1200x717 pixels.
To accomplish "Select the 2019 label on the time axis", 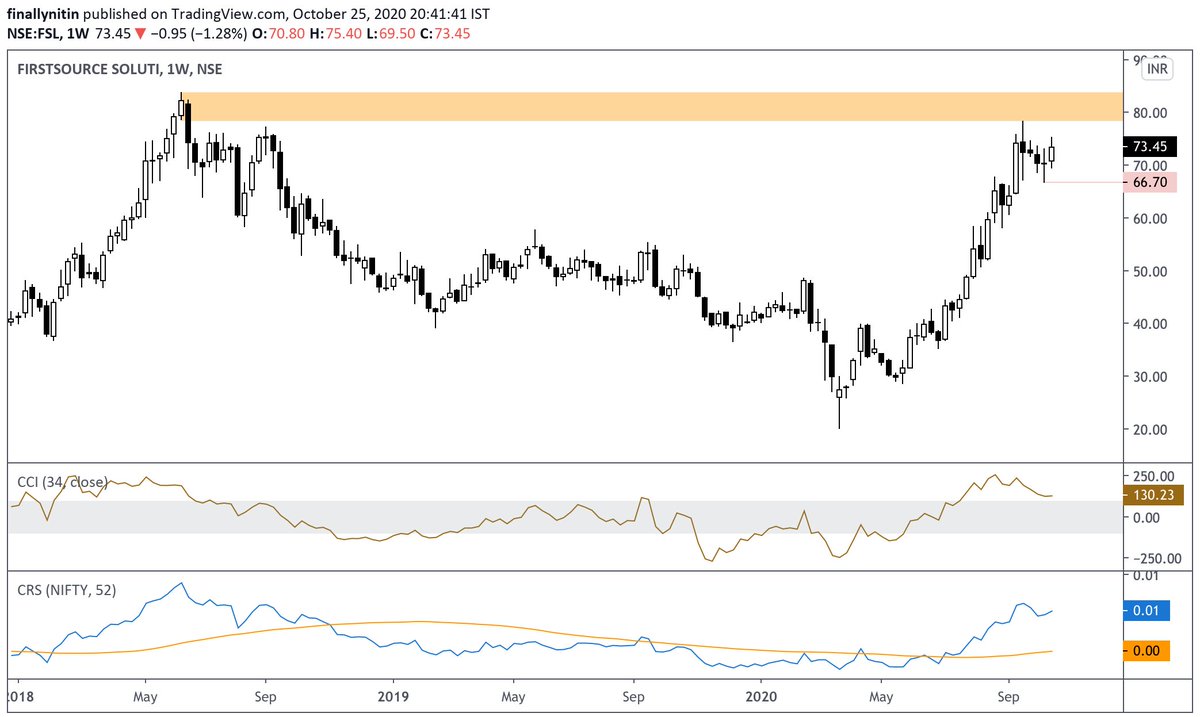I will point(393,696).
